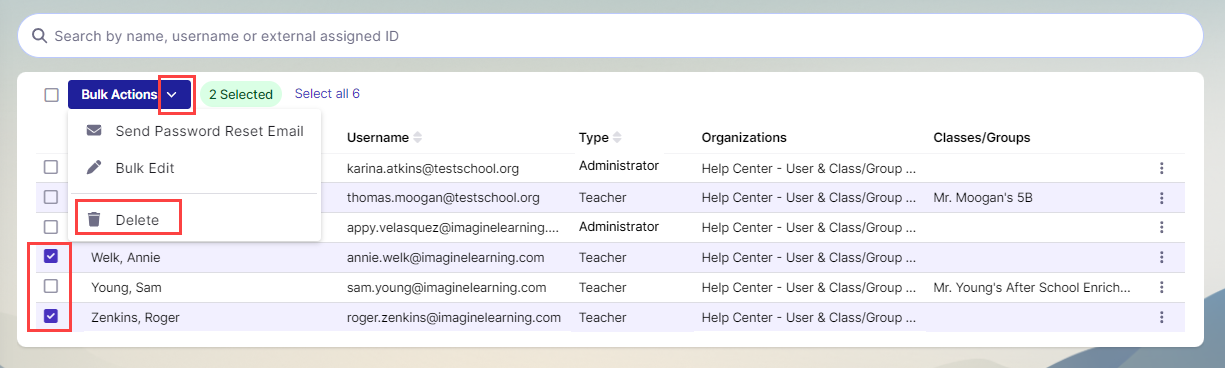
Task: Collapse the Bulk Actions dropdown chevron
Action: point(172,95)
